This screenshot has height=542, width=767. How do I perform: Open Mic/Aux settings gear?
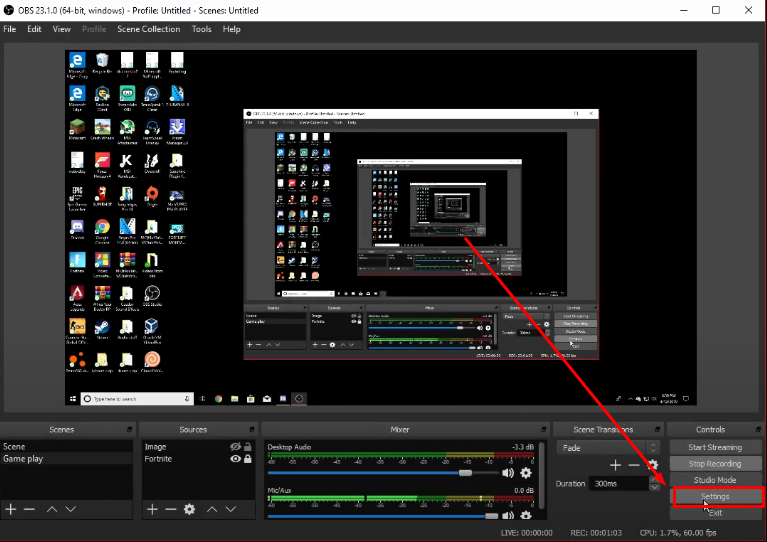coord(526,515)
